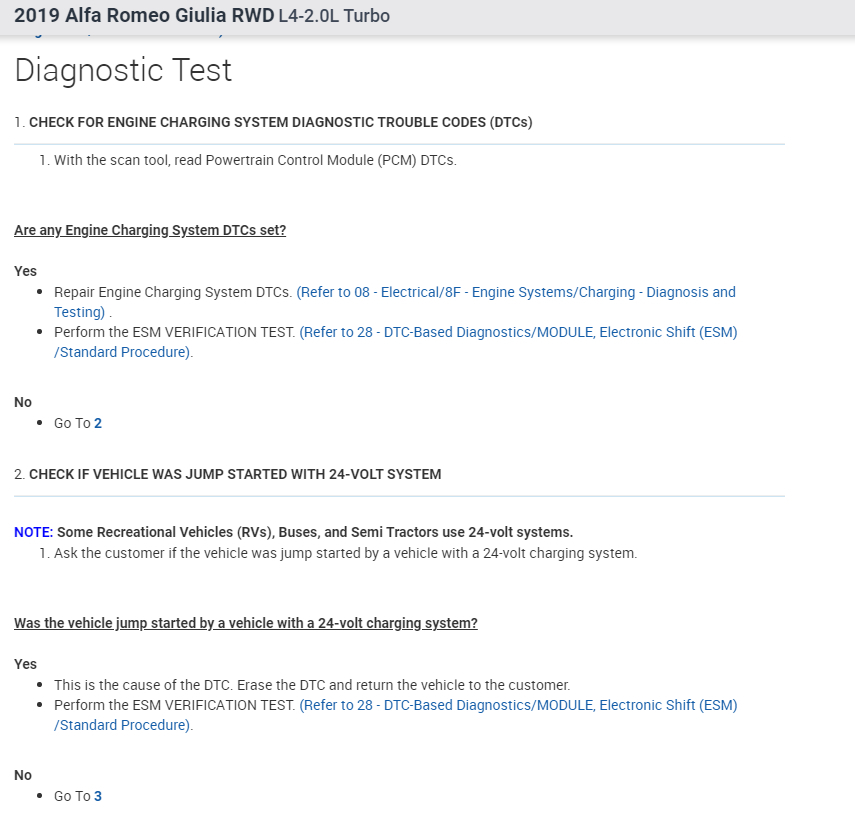Follow the "Go To 2" step link

[x=98, y=423]
